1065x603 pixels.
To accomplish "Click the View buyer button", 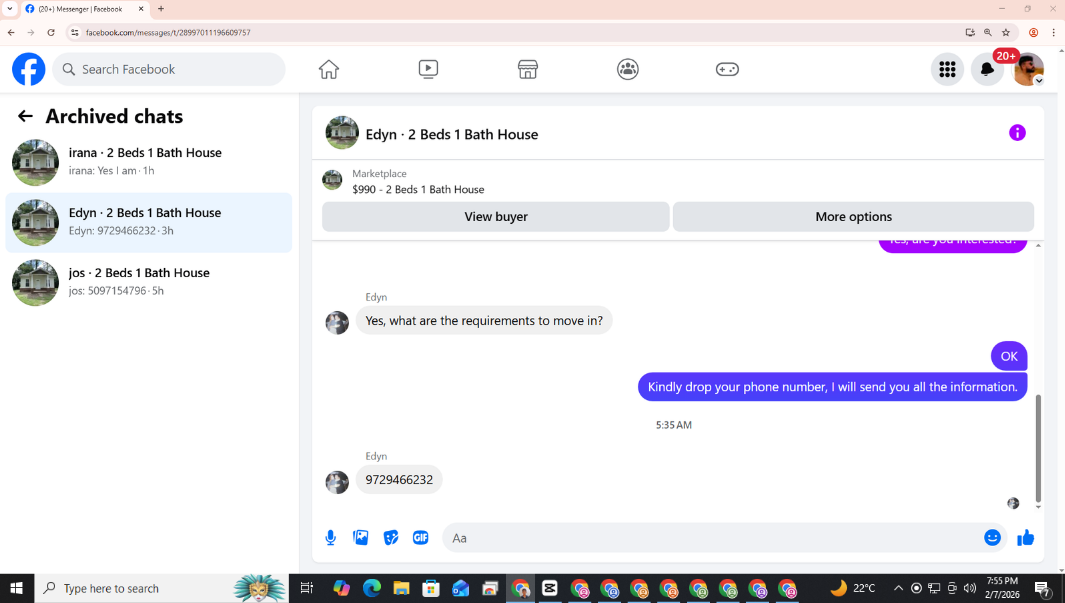I will 496,217.
